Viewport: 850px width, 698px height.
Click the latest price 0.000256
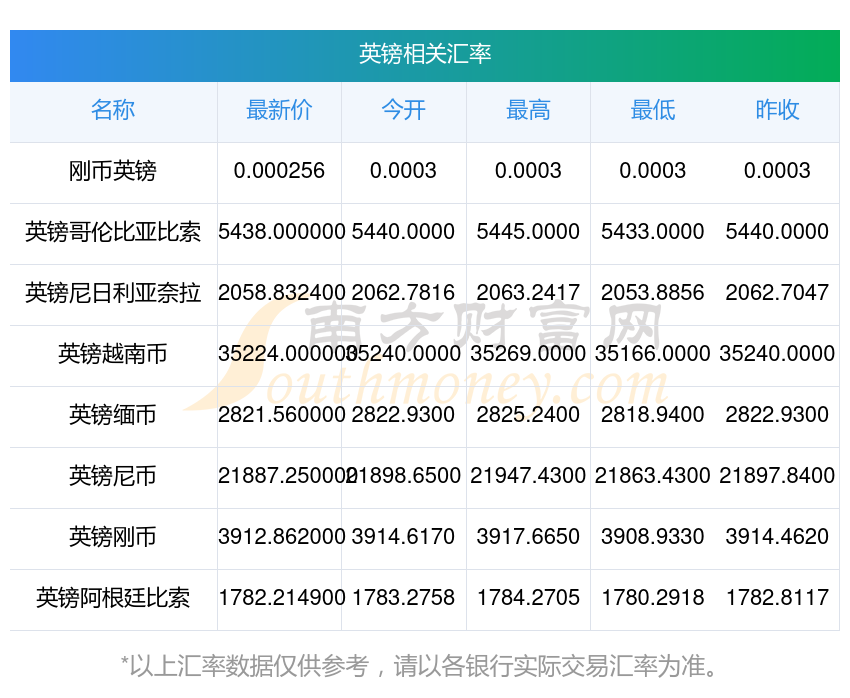279,171
